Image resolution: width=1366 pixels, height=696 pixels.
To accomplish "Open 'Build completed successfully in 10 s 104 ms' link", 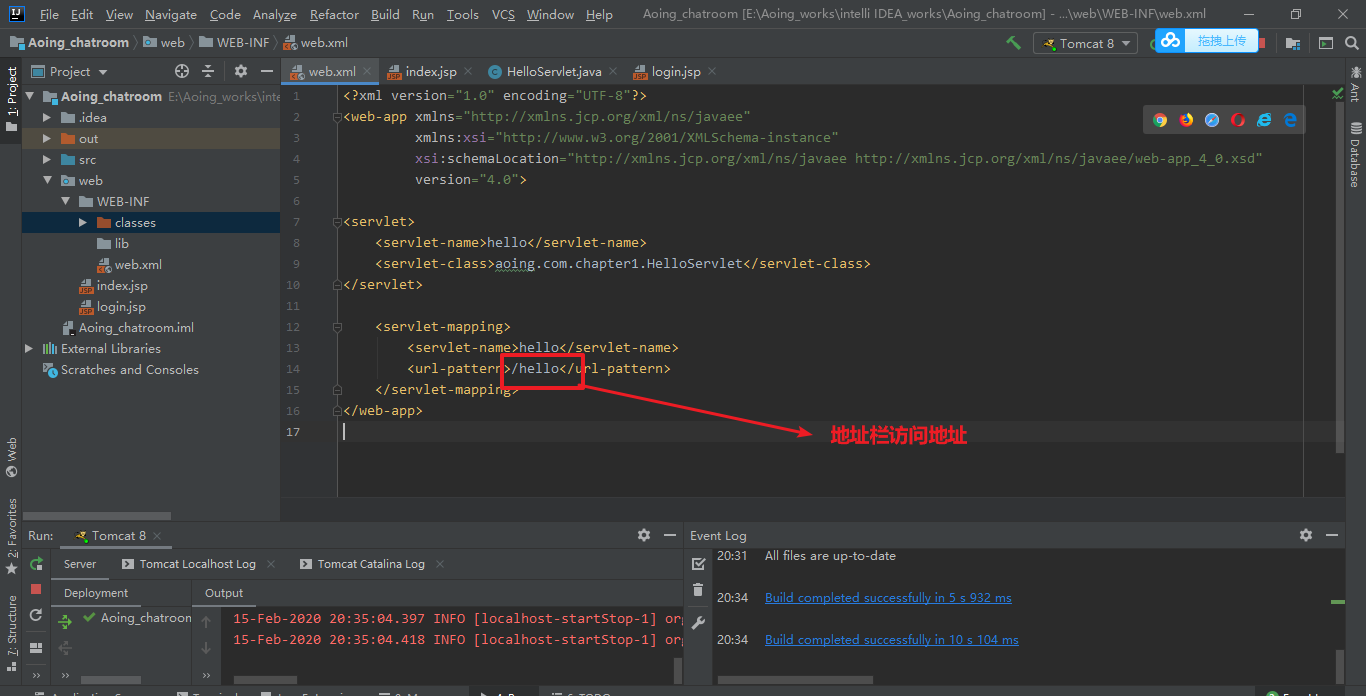I will coord(892,640).
